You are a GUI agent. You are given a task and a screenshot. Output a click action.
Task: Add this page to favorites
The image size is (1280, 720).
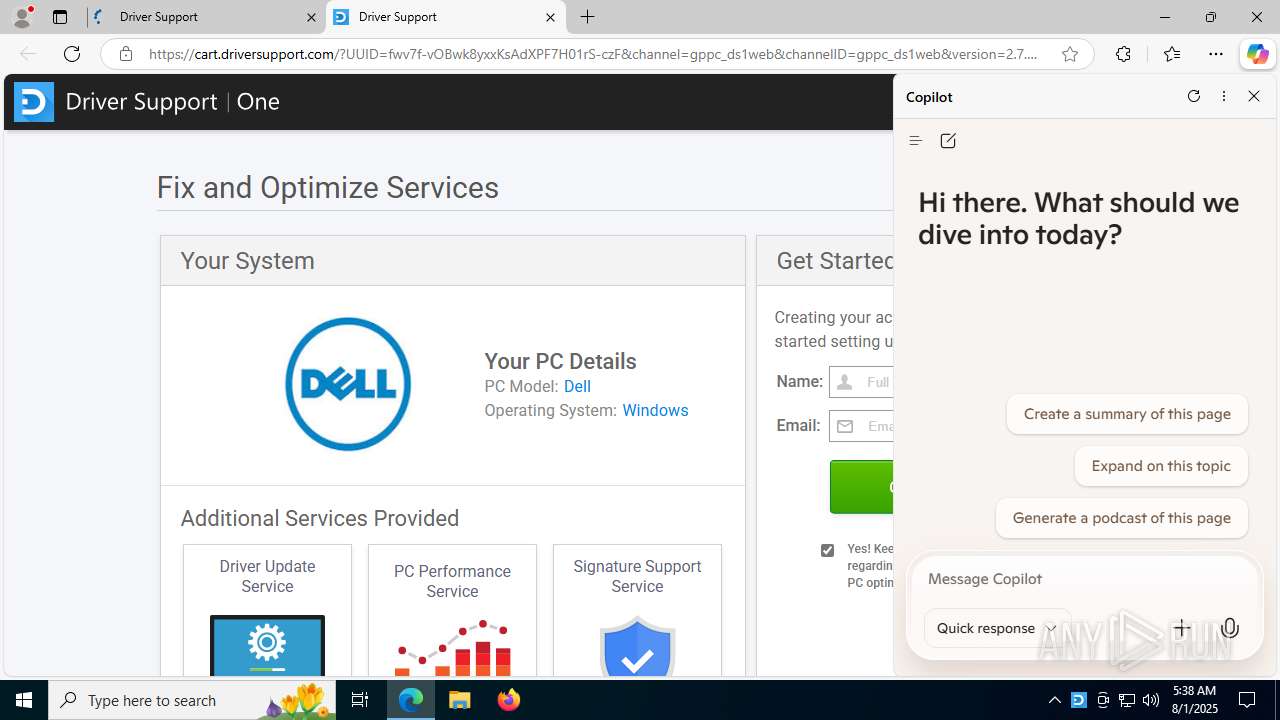click(1070, 54)
